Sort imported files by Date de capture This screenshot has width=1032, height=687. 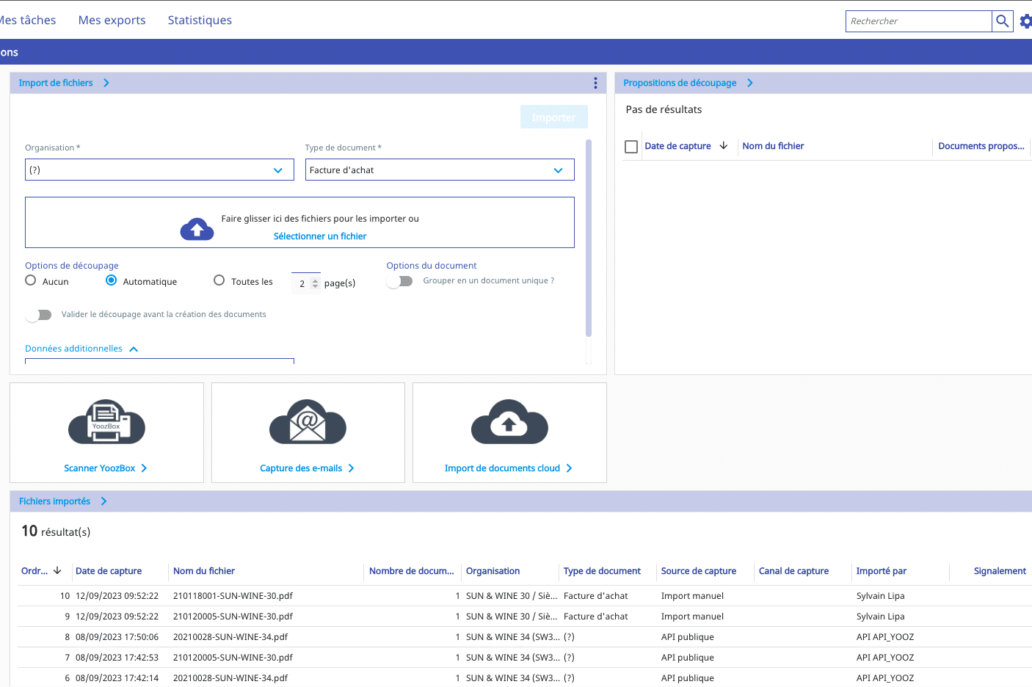[109, 571]
